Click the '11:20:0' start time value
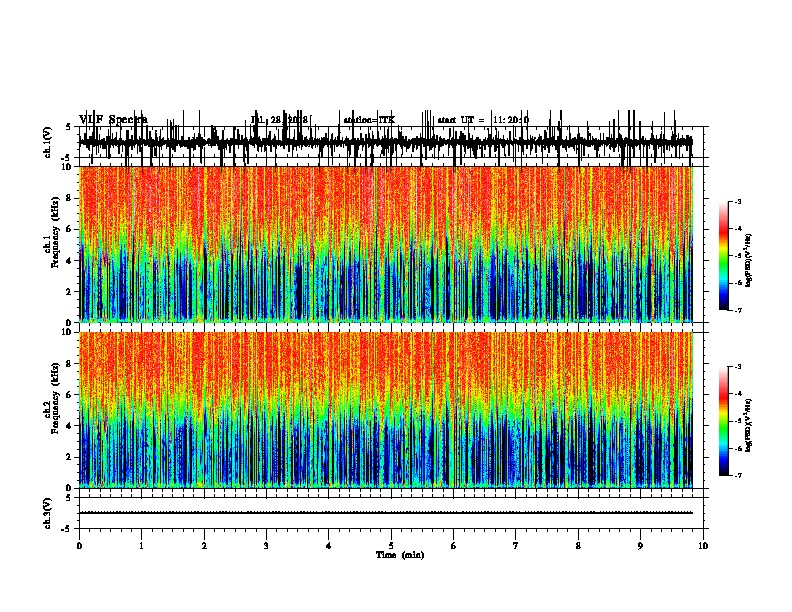Viewport: 792px width, 612px height. [511, 120]
